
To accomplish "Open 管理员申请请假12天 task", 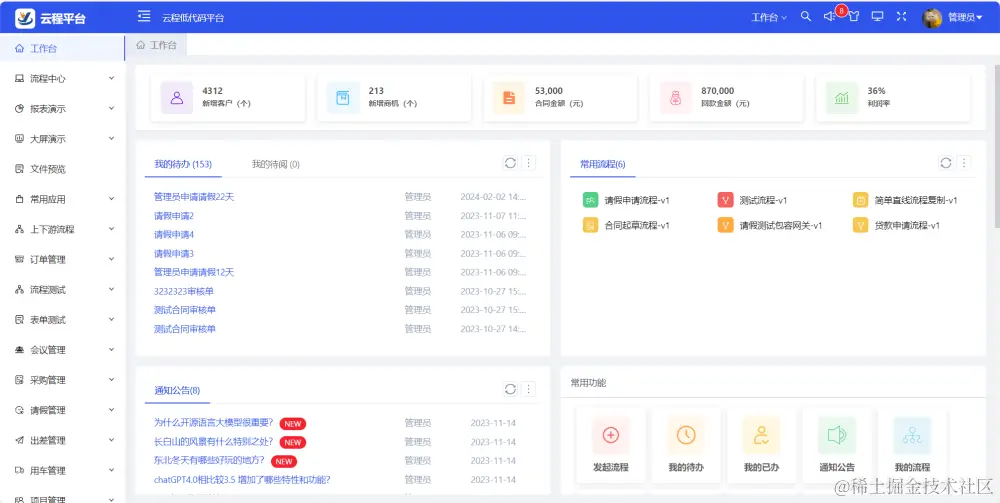I will (x=194, y=272).
